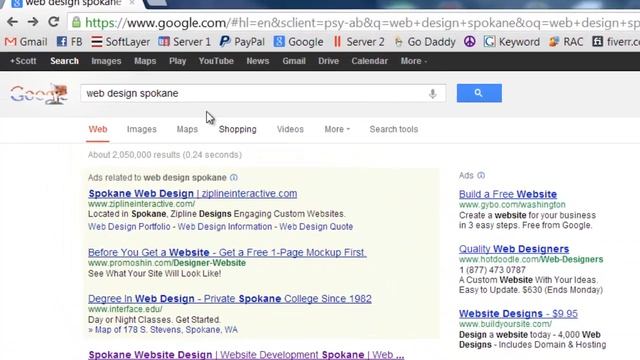The image size is (640, 360).
Task: Select Maps in the black Google bar
Action: [x=145, y=61]
